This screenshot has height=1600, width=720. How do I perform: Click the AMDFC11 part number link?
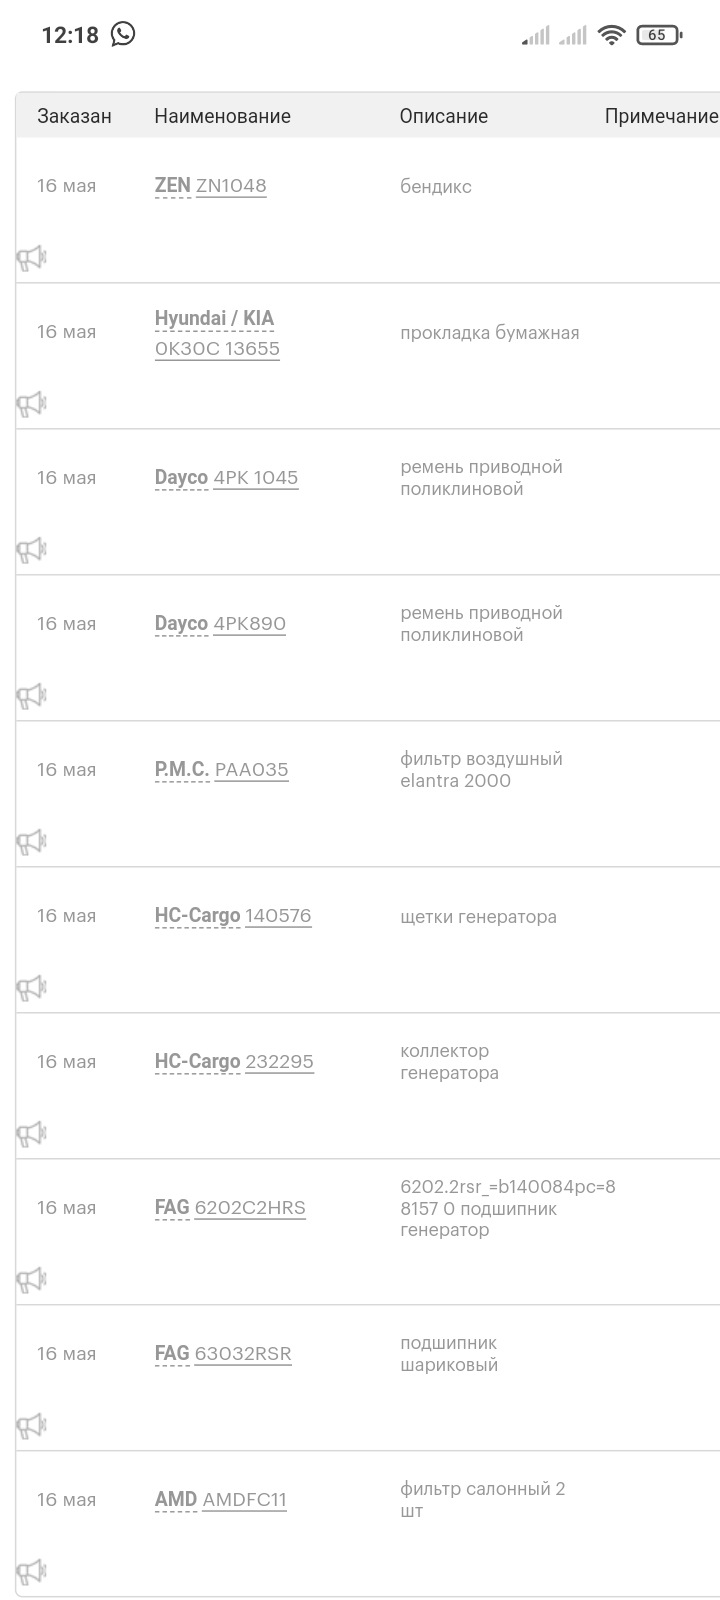click(x=244, y=1500)
